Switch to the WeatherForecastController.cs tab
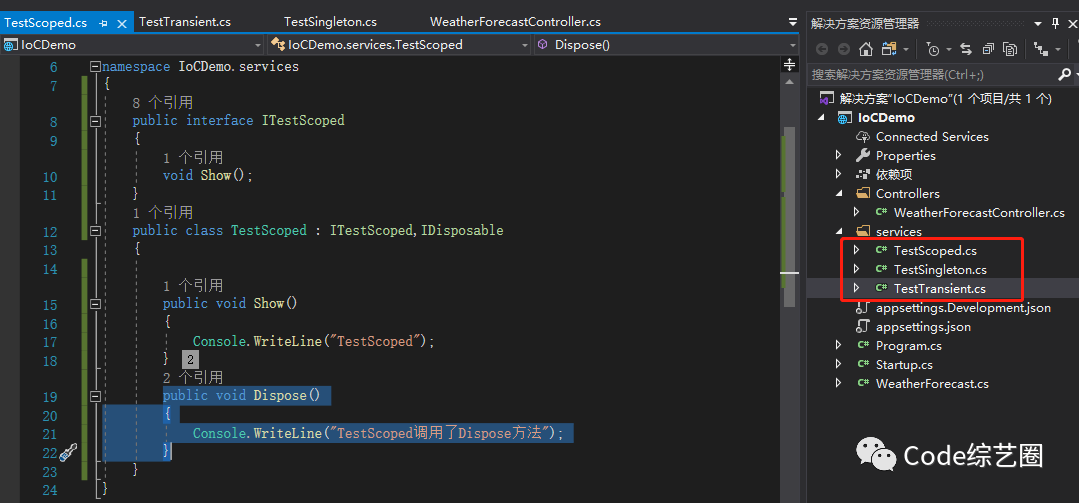This screenshot has height=503, width=1079. coord(515,22)
